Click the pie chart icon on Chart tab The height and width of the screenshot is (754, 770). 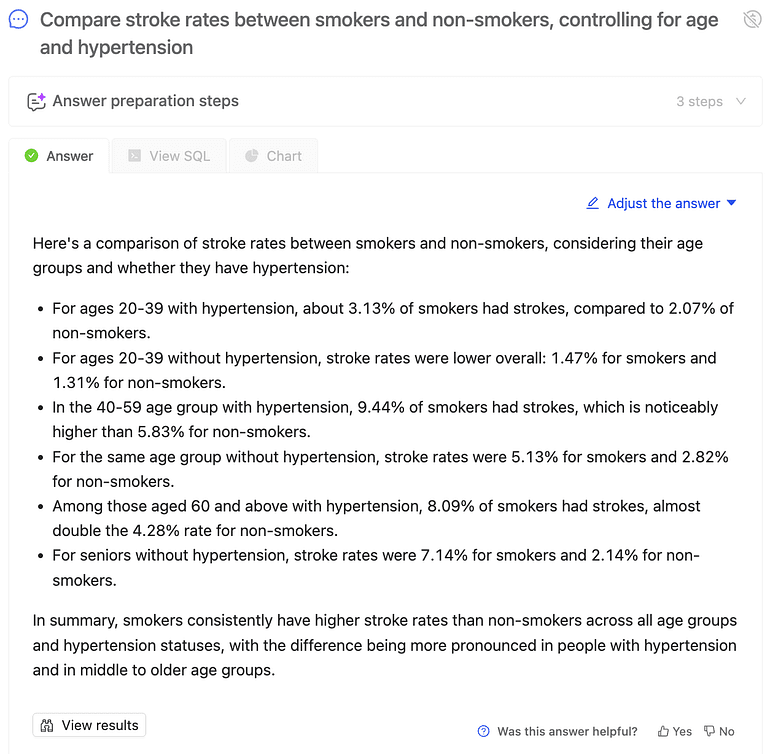[x=252, y=156]
